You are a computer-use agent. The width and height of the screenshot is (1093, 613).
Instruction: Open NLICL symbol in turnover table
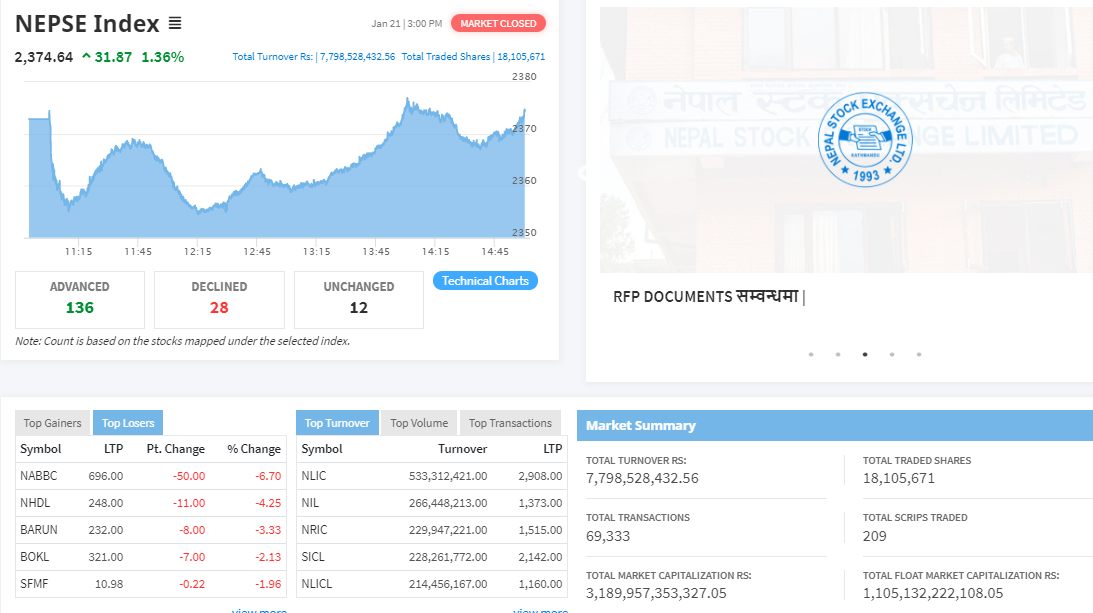click(x=316, y=584)
